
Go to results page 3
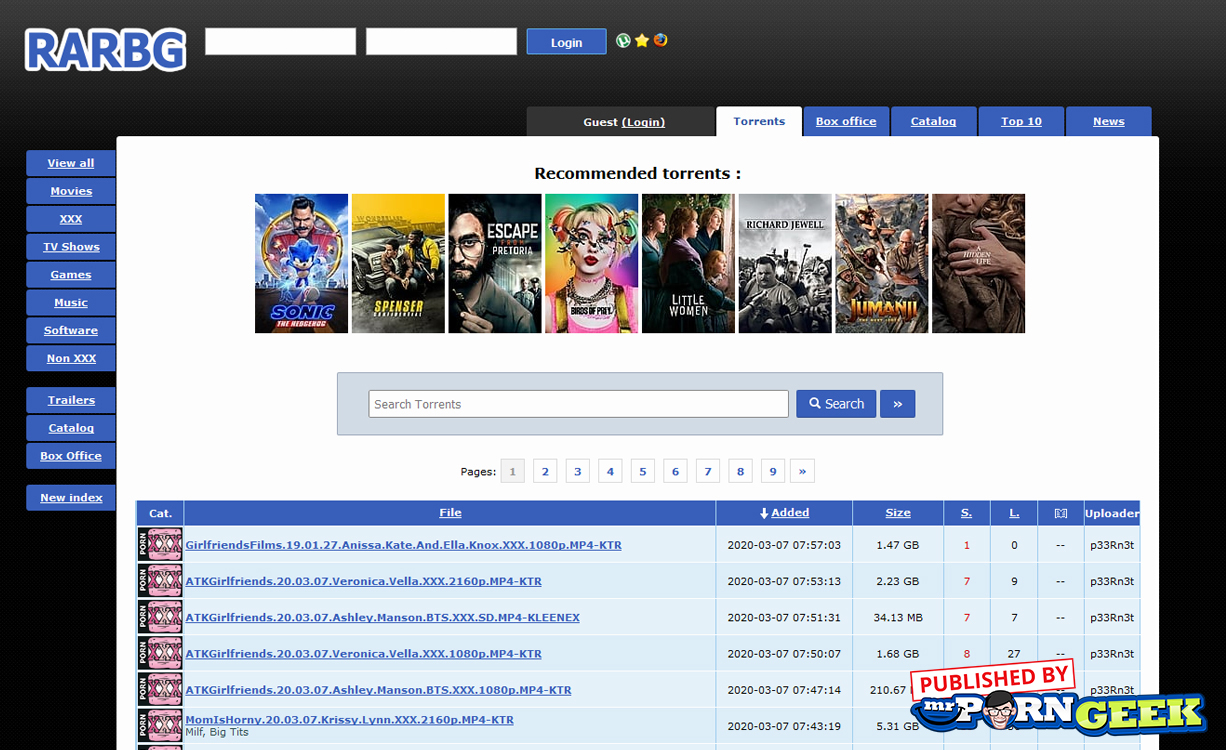point(578,471)
